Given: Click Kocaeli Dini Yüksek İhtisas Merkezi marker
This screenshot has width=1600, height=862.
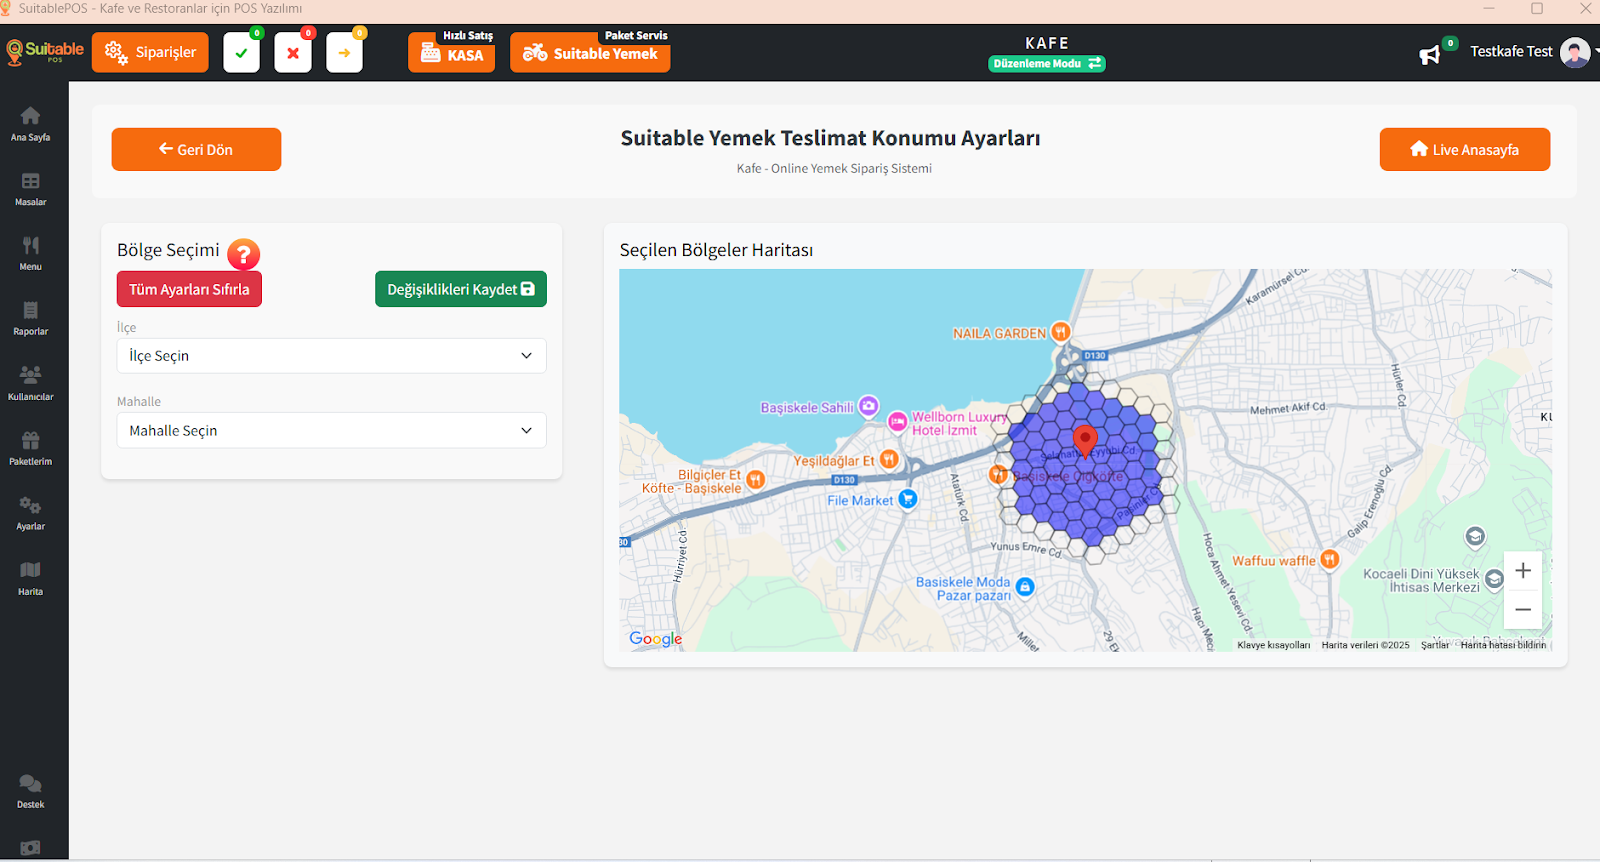Looking at the screenshot, I should tap(1494, 579).
